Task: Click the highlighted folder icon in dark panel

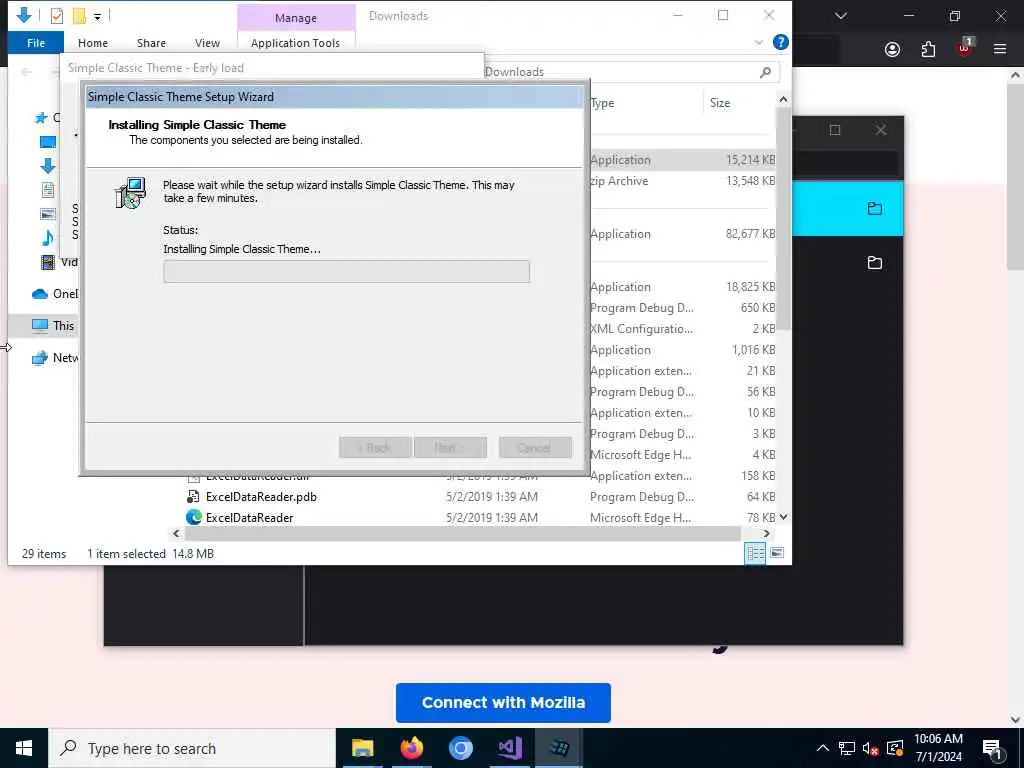Action: (874, 209)
